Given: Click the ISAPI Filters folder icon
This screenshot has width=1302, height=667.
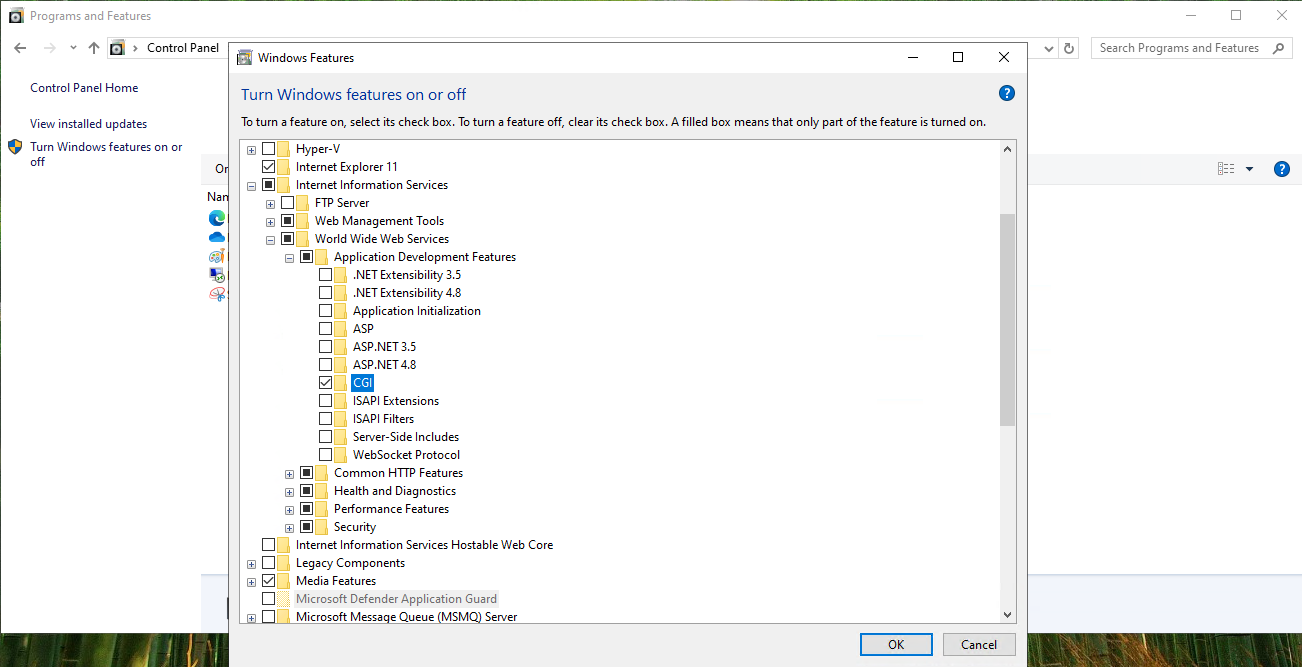Looking at the screenshot, I should pos(341,419).
